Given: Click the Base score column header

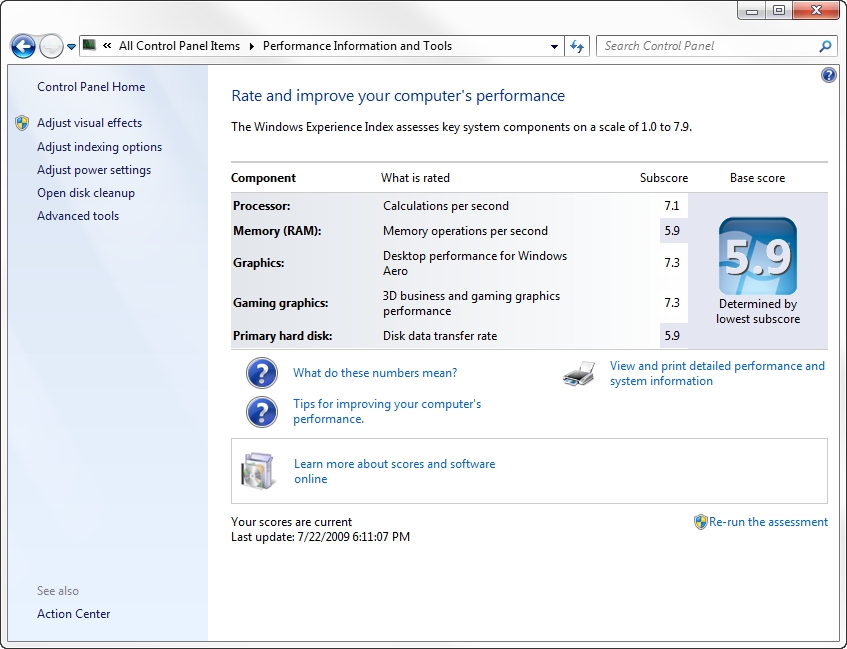Looking at the screenshot, I should (x=757, y=178).
